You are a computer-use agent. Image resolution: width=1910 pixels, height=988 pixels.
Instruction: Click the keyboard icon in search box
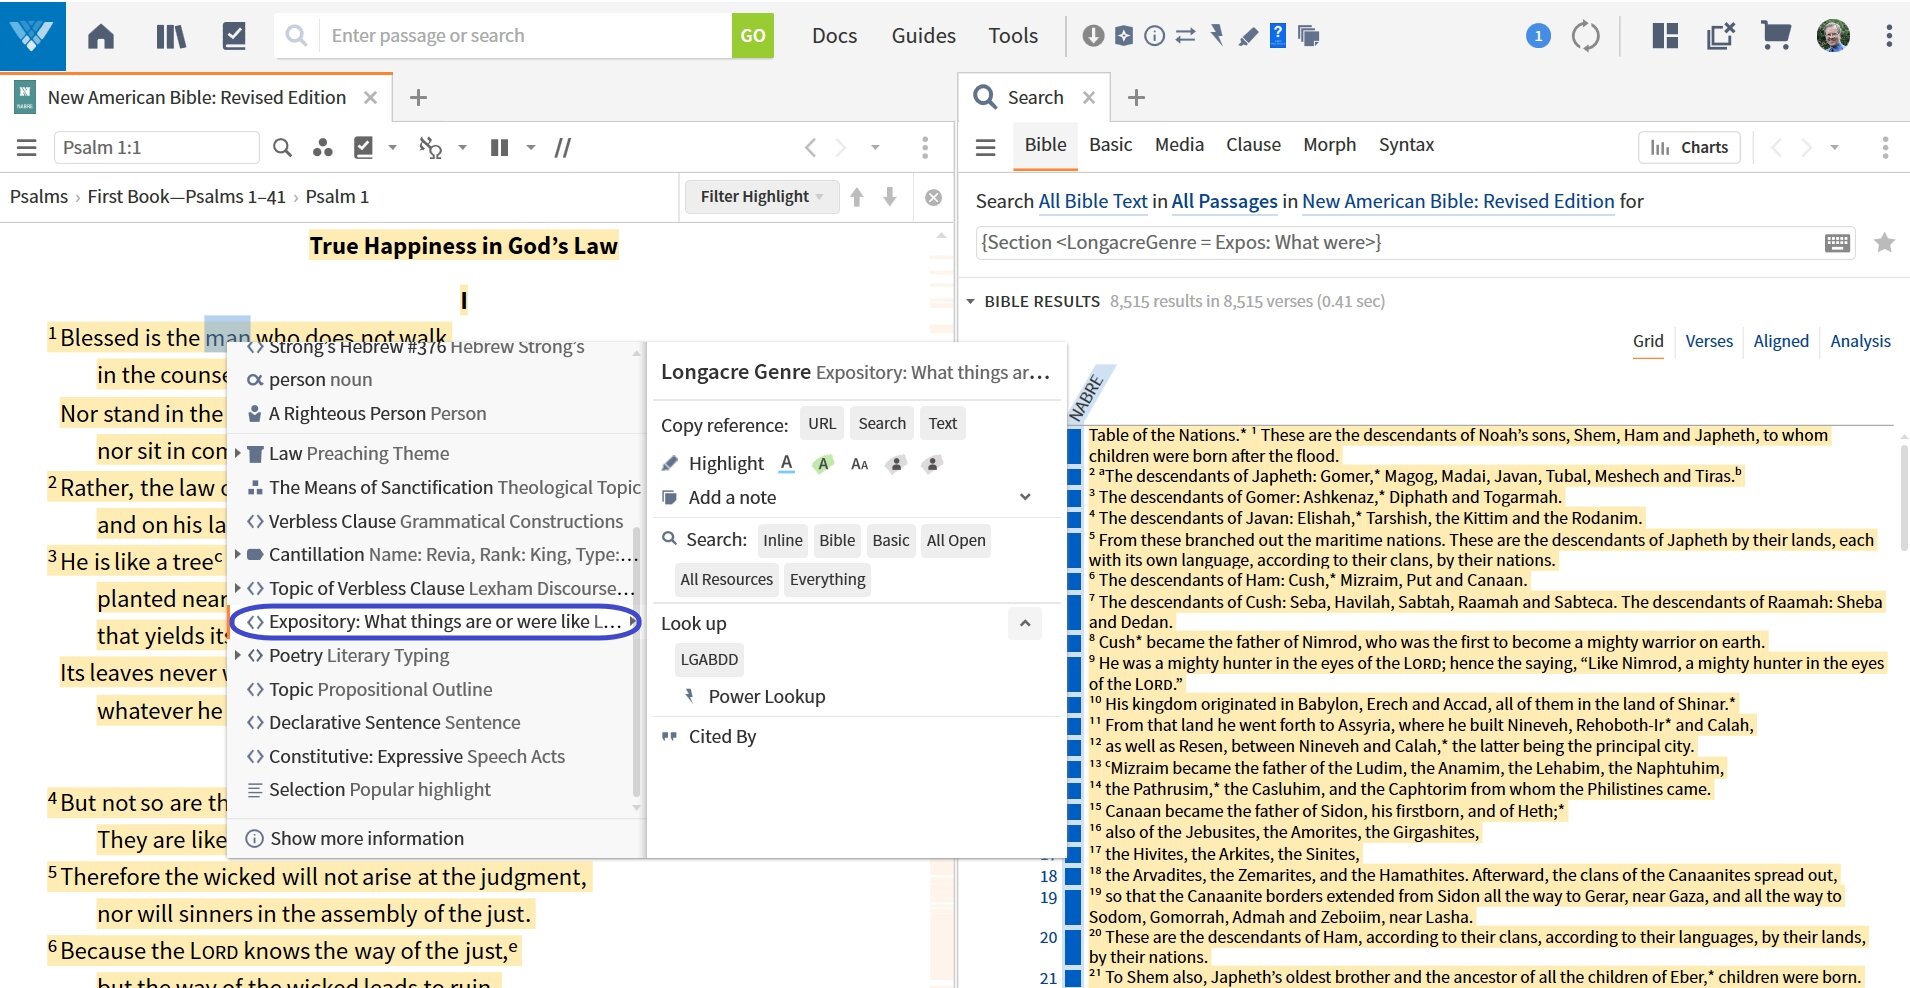pos(1837,243)
